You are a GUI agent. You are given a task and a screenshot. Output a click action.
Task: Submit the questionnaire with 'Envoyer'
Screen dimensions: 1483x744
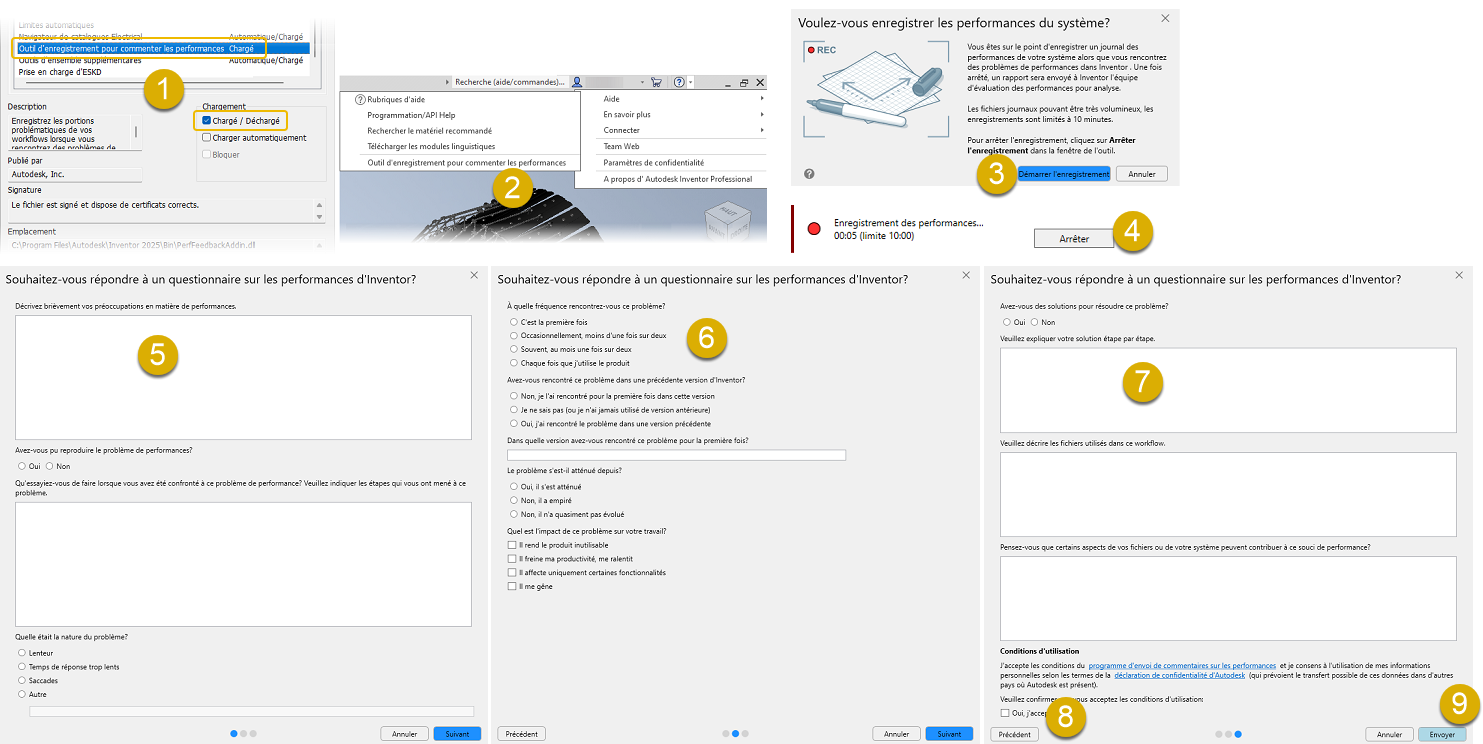(x=1442, y=734)
